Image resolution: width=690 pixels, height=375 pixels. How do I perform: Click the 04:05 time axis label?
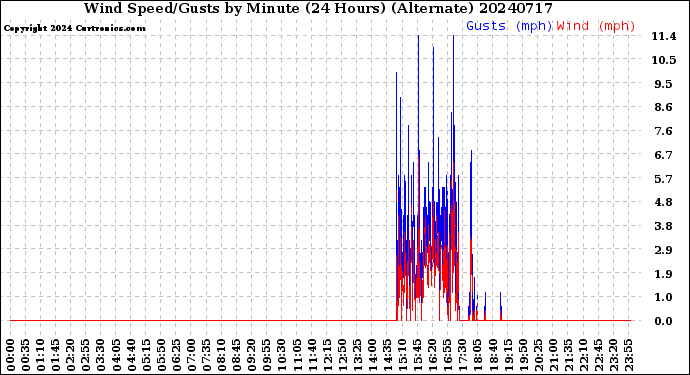[116, 355]
